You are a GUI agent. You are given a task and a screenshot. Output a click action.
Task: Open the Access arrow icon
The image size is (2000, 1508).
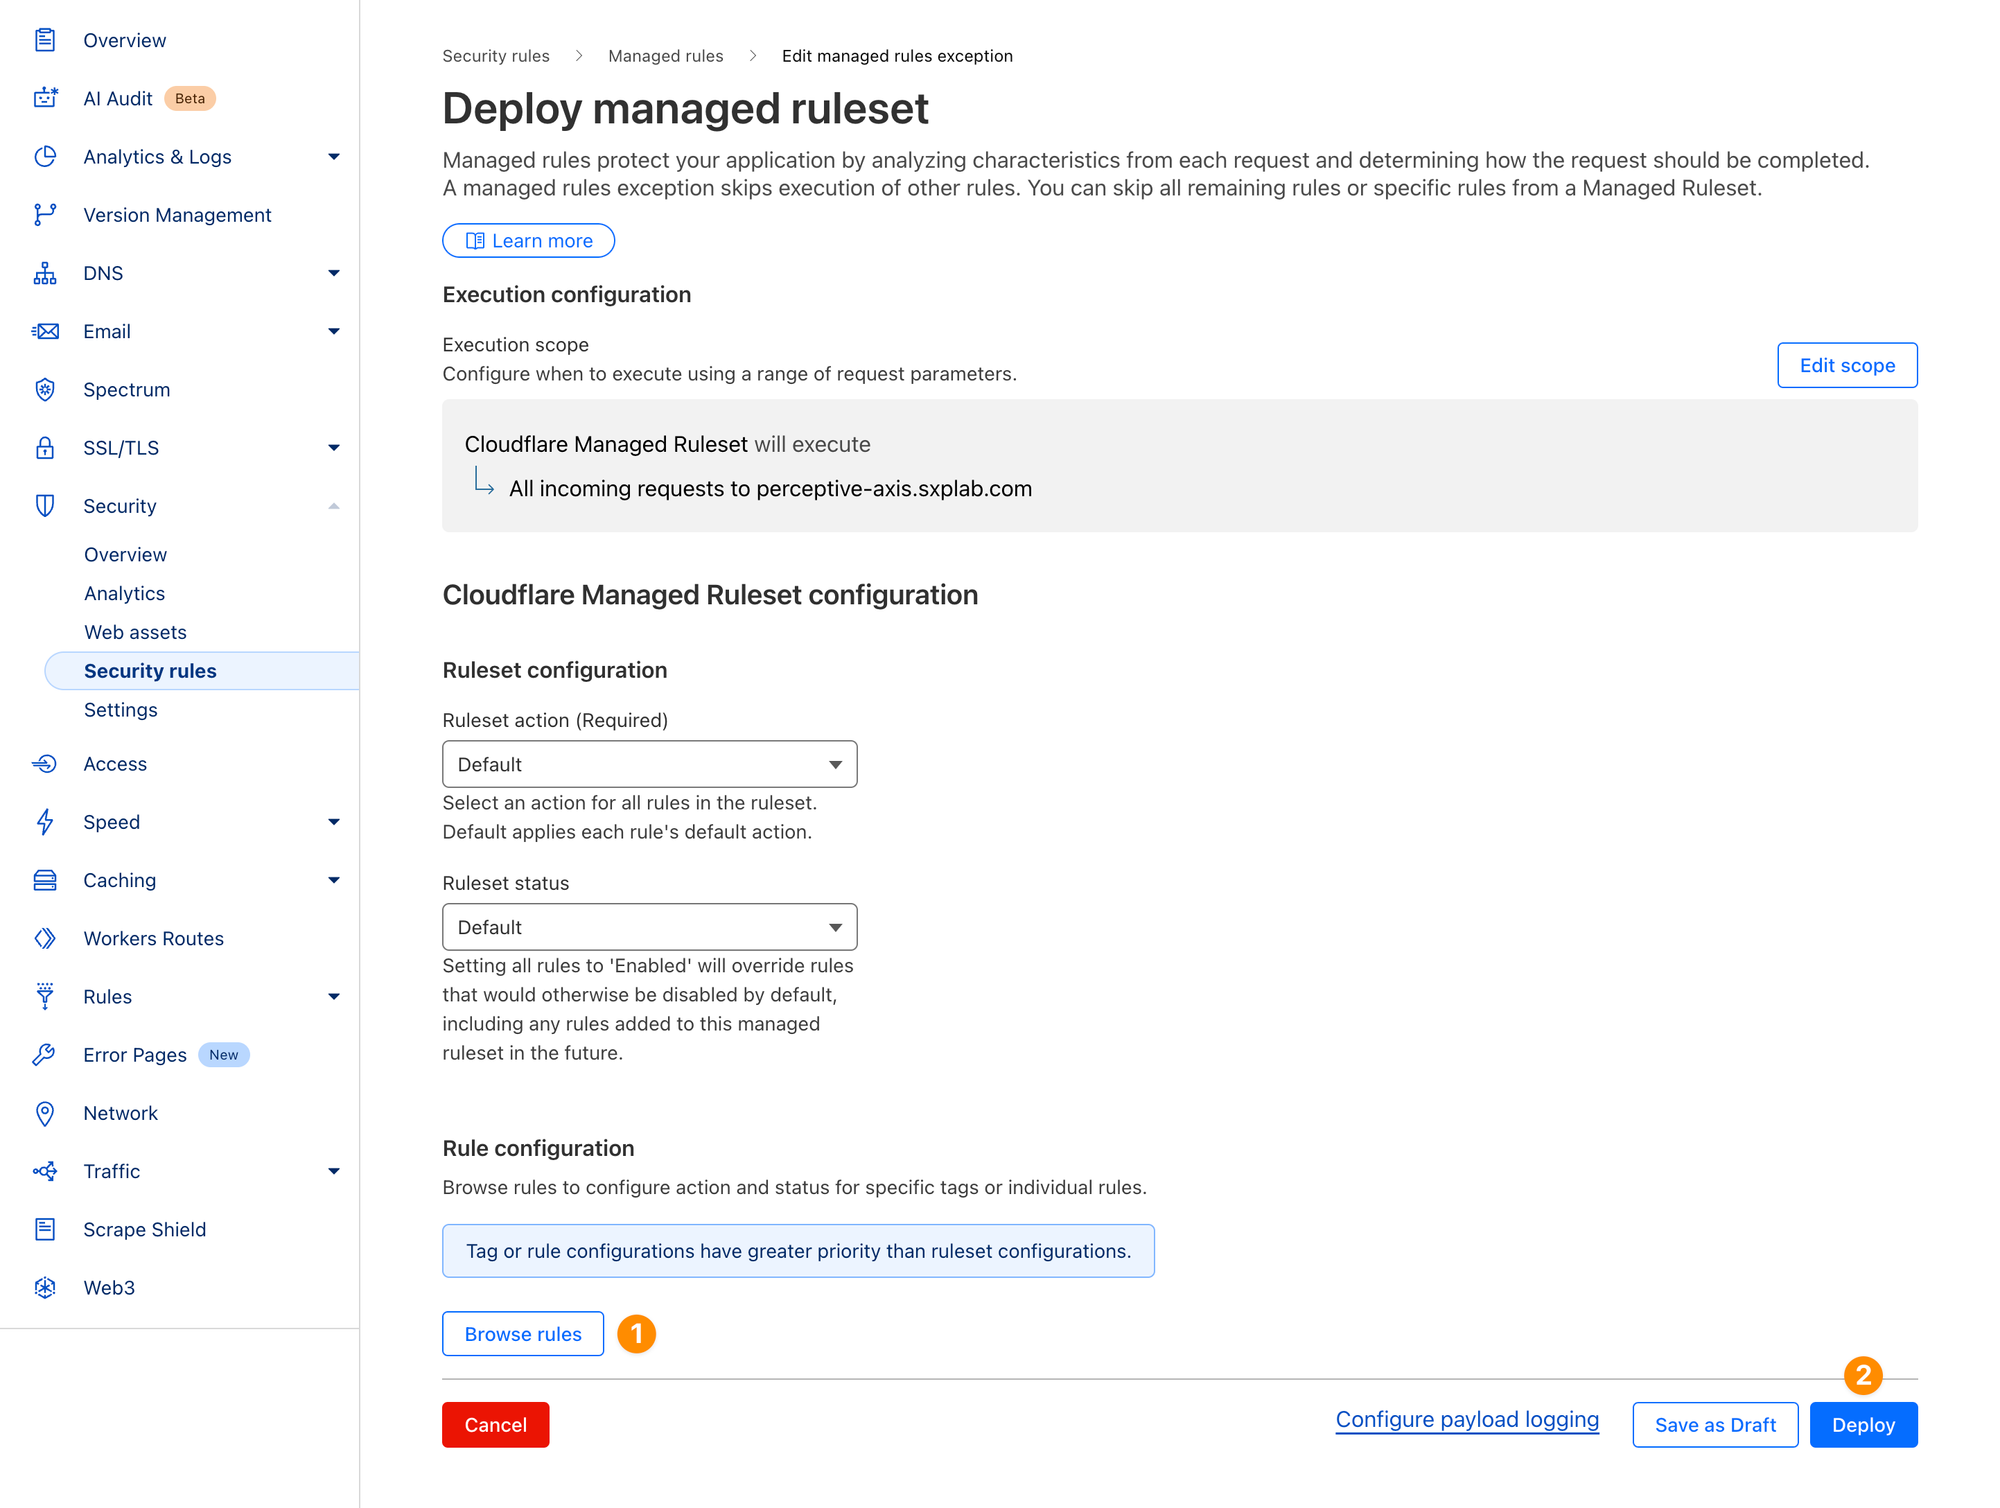point(45,764)
